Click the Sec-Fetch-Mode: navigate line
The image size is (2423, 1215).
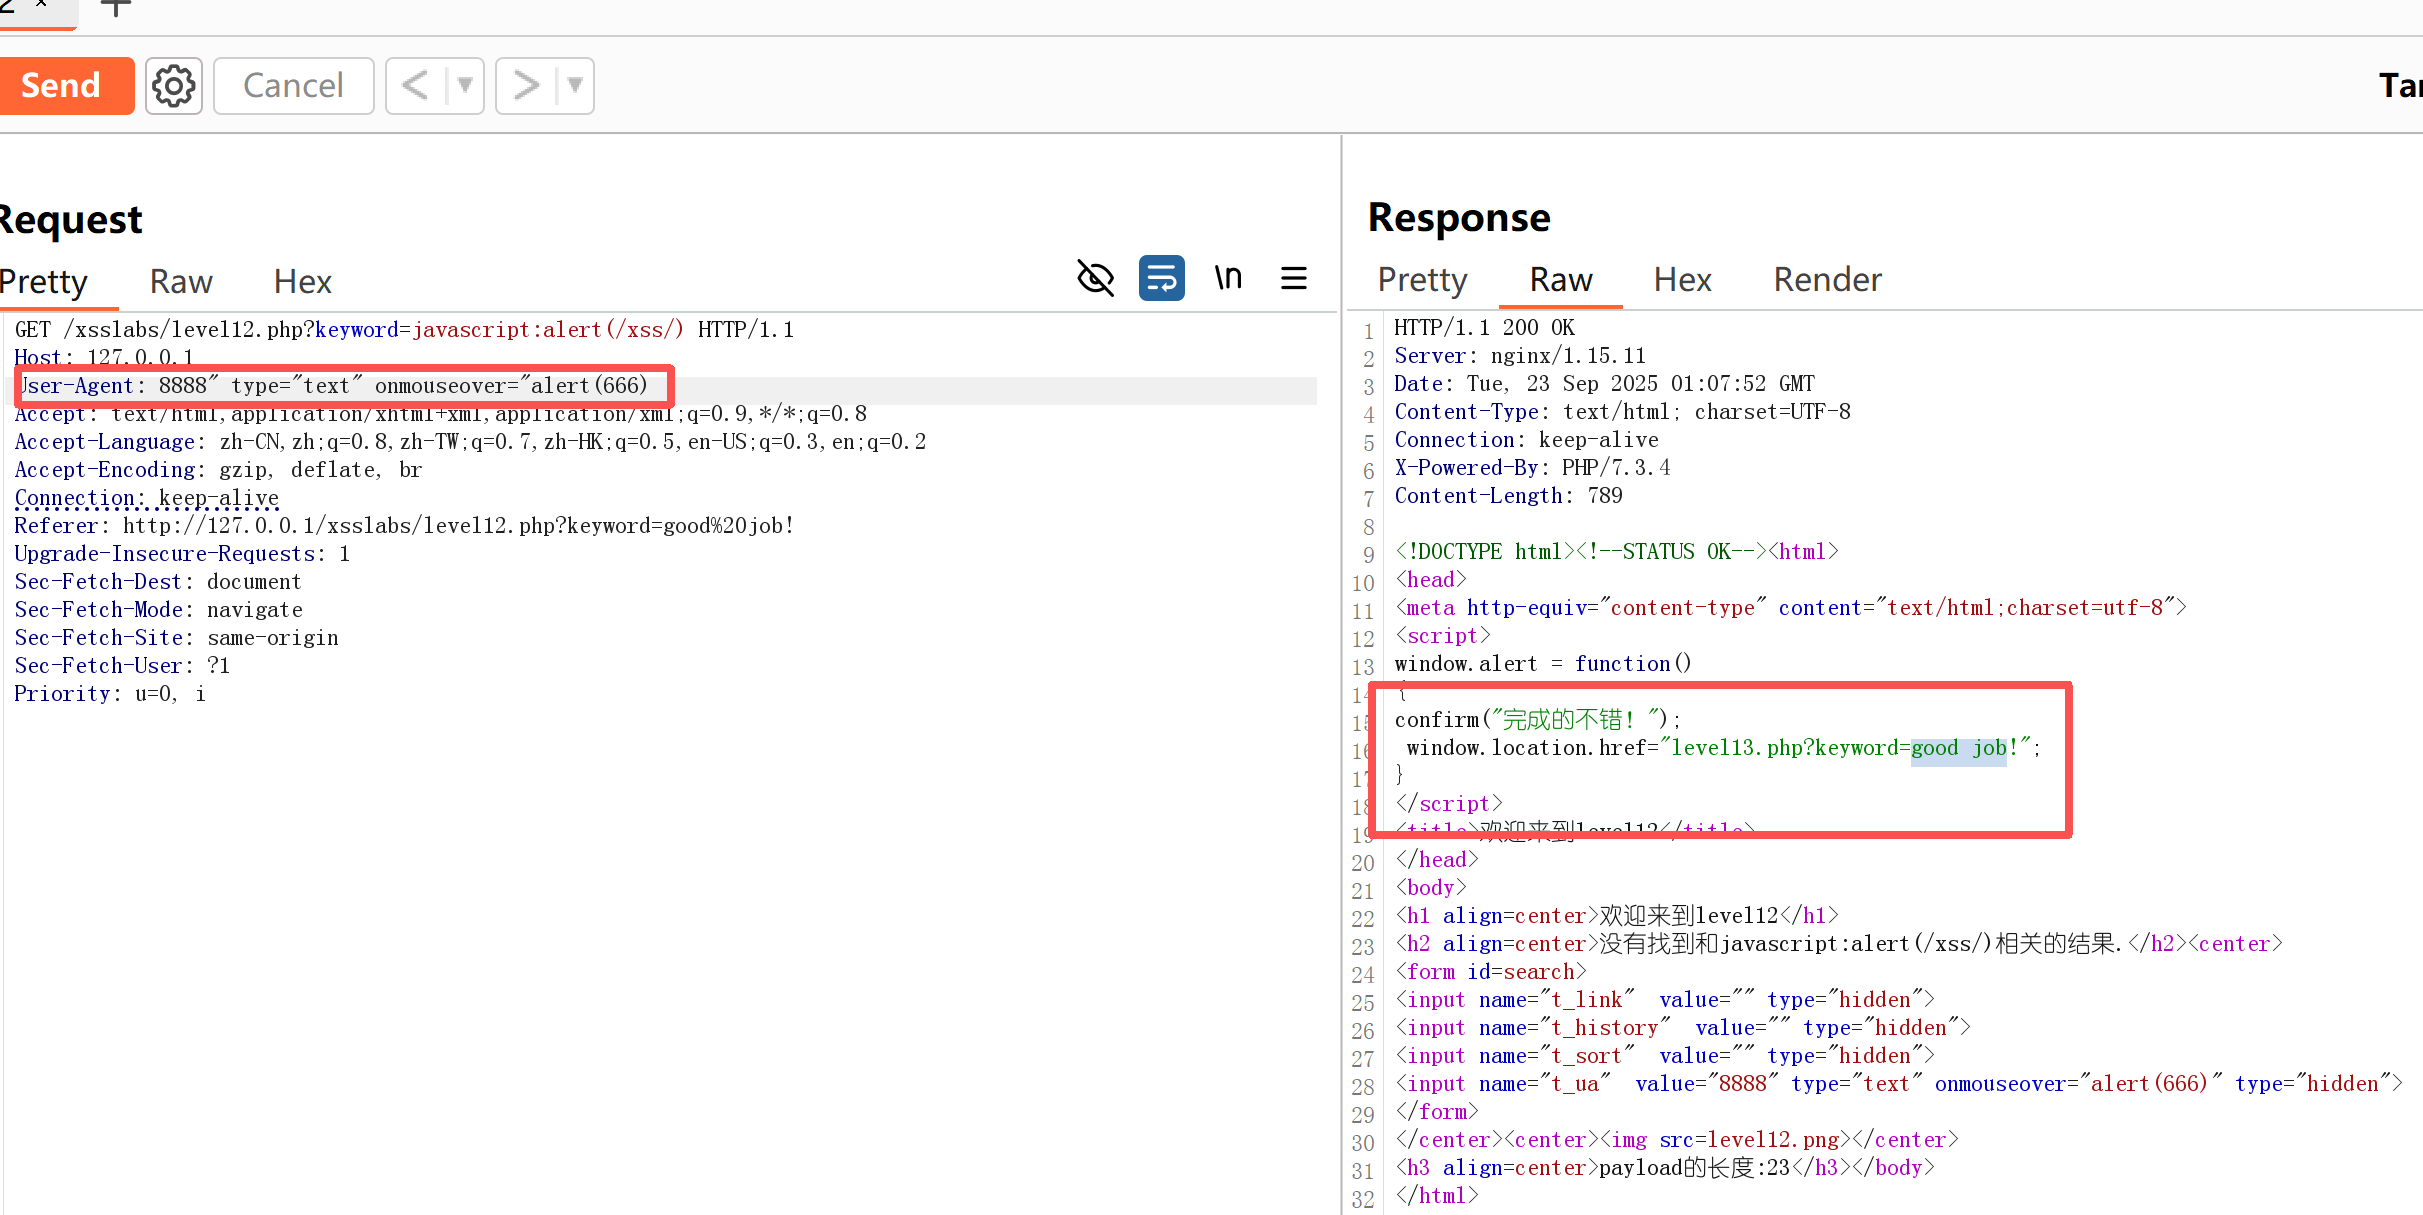tap(158, 610)
